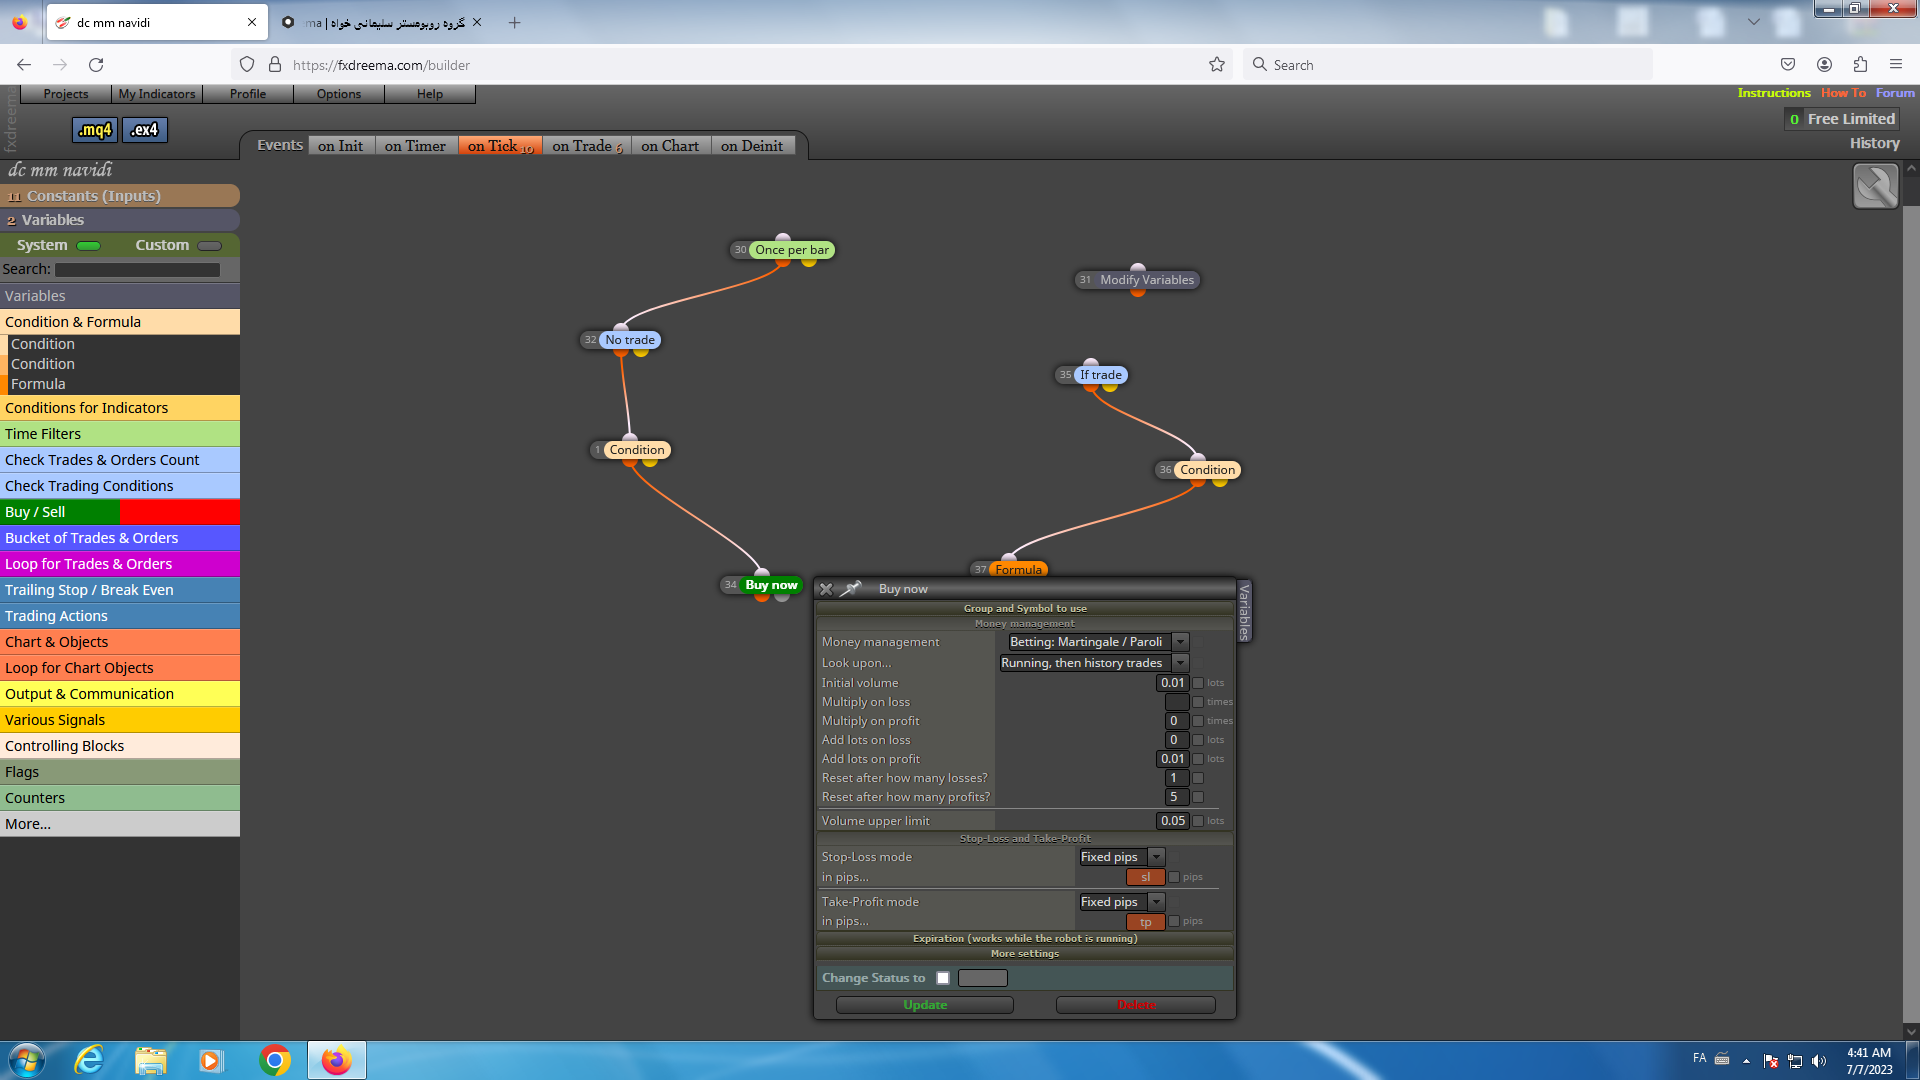
Task: Export the project as .mq4 file
Action: (96, 130)
